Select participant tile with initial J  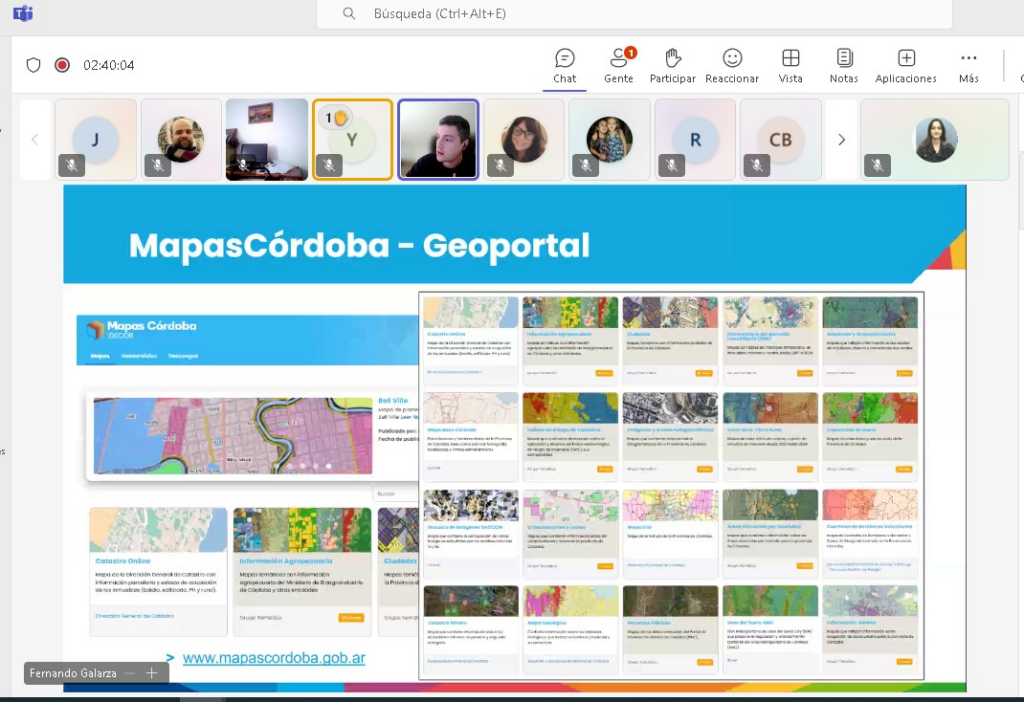pyautogui.click(x=96, y=139)
